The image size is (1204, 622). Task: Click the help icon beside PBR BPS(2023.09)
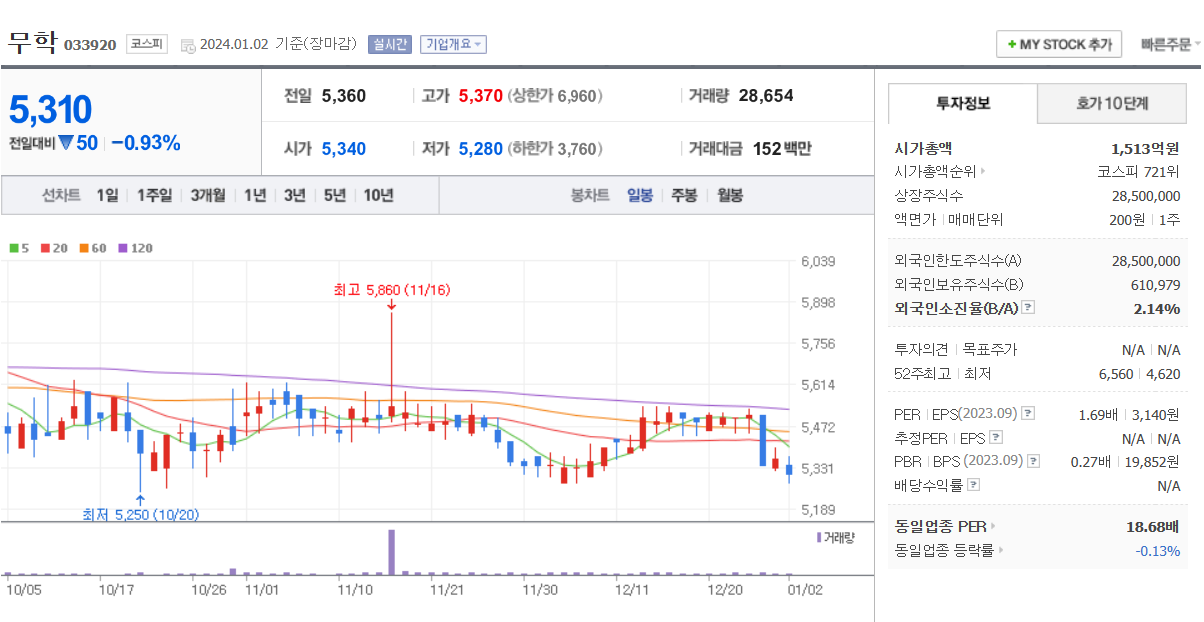1034,461
